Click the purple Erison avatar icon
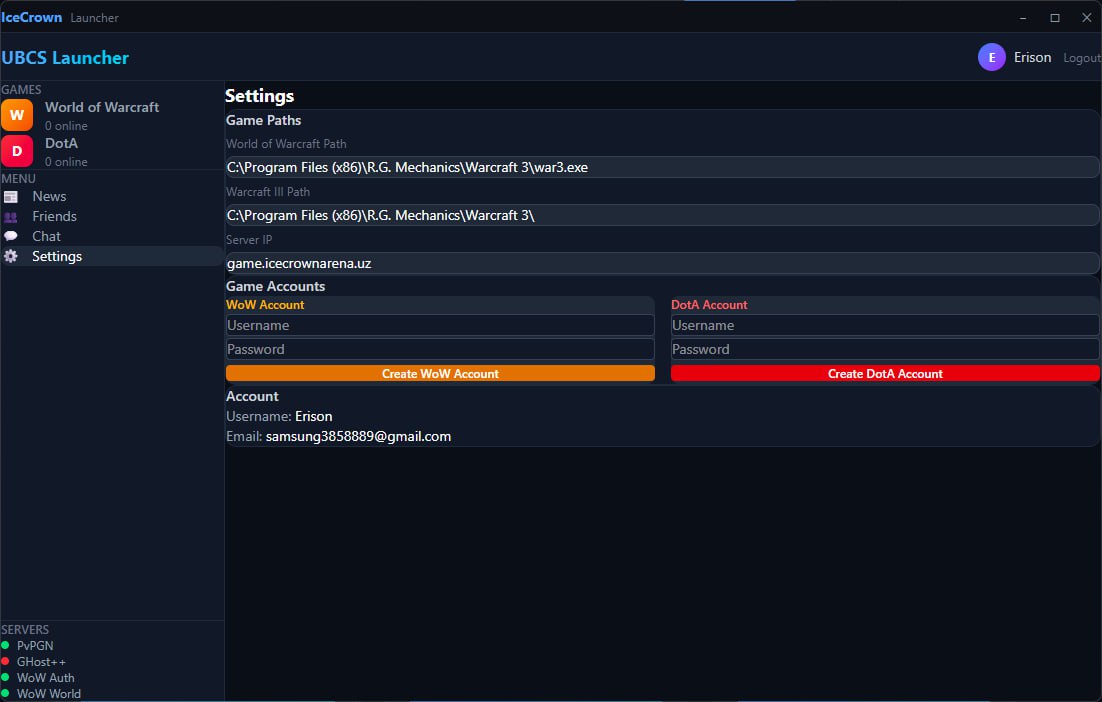The height and width of the screenshot is (702, 1102). point(991,58)
